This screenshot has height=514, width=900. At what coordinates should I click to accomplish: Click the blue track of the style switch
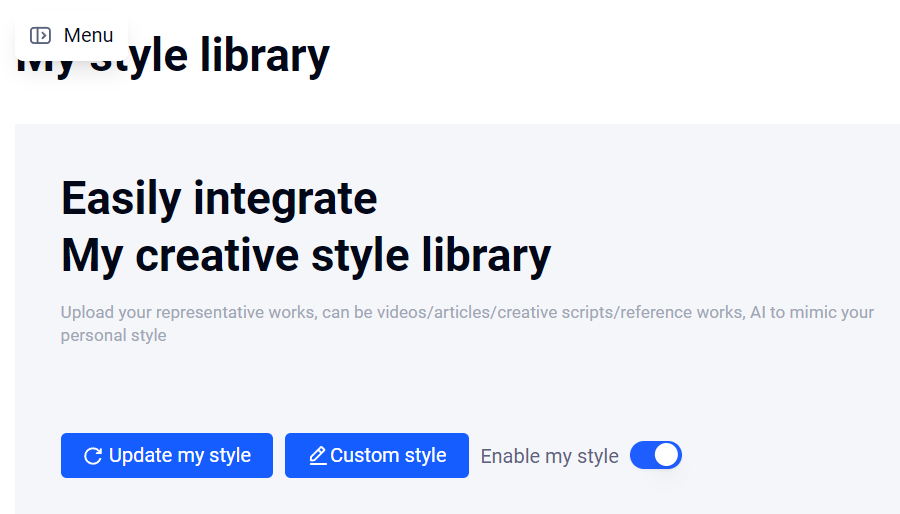coord(642,456)
